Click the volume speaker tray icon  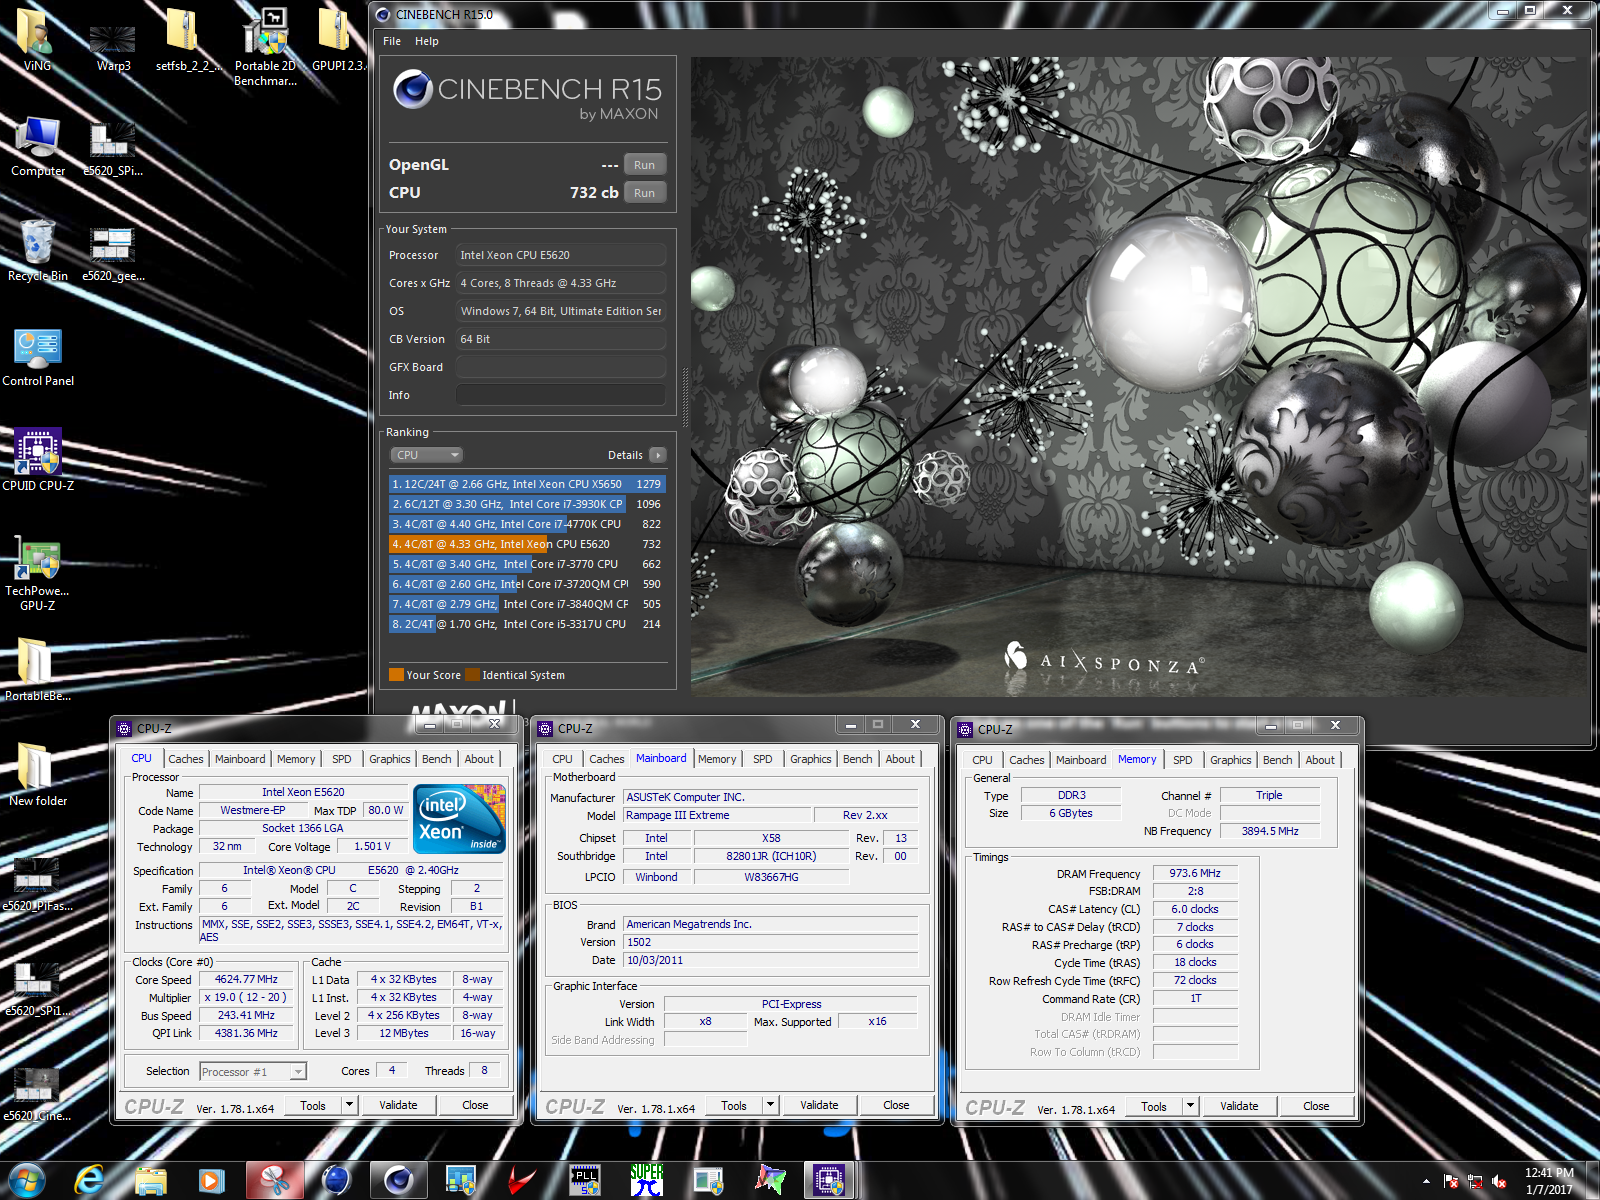(1499, 1181)
